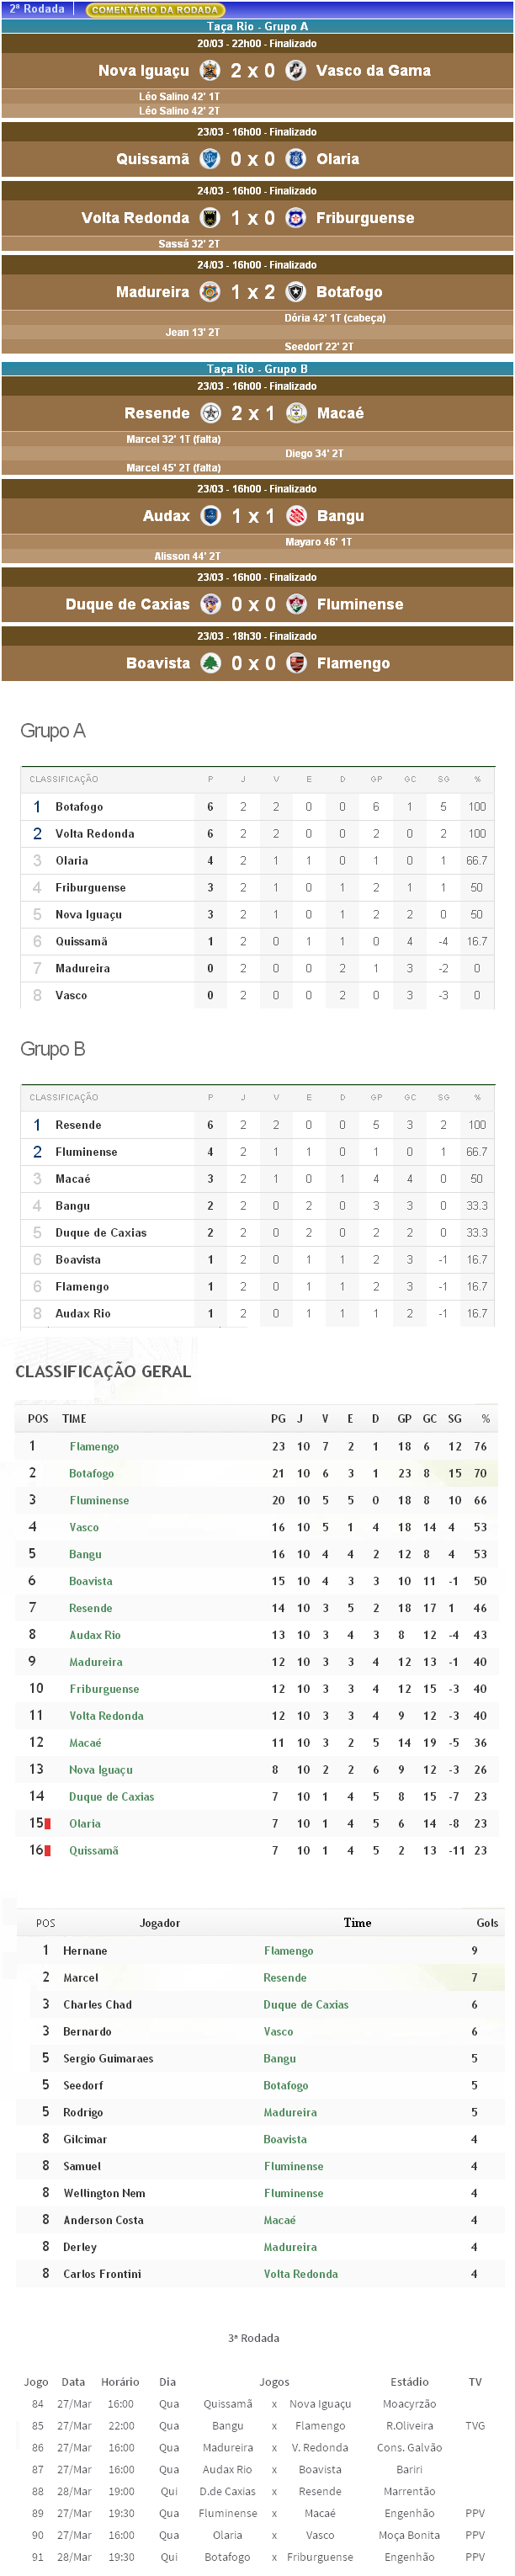Click the Fluminense crest in Duque de Caxias match
The height and width of the screenshot is (2576, 515).
pyautogui.click(x=296, y=604)
